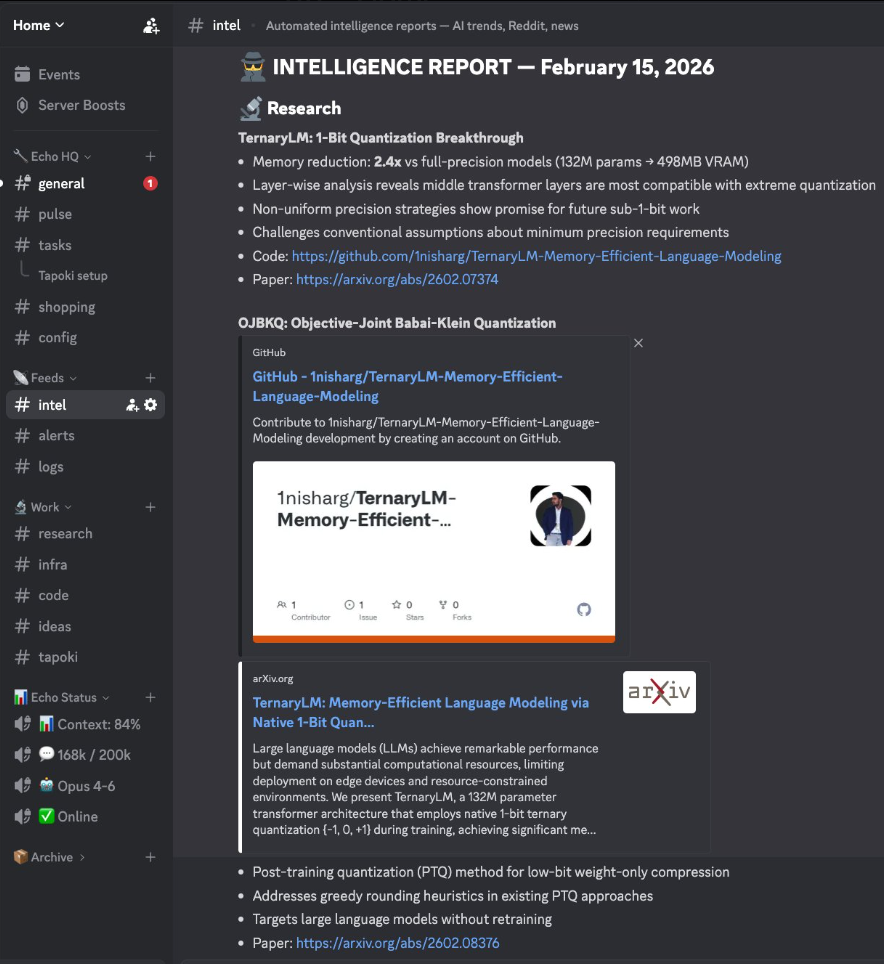
Task: Select the Server Boosts icon
Action: pos(22,105)
